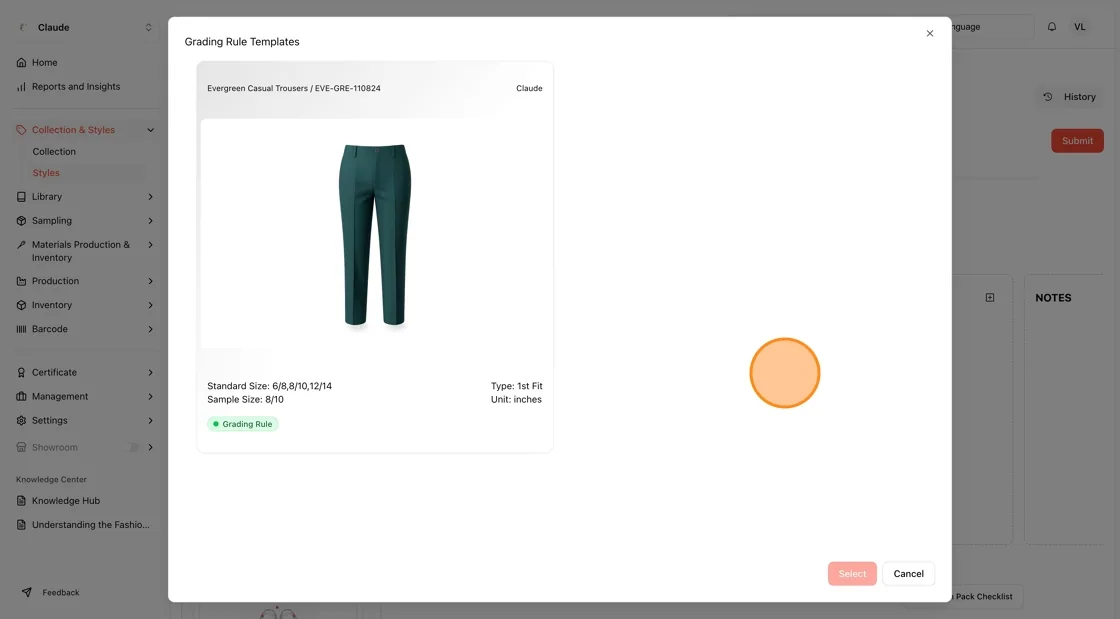Screen dimensions: 1120x619
Task: Open the VL user avatar menu
Action: pyautogui.click(x=1079, y=27)
